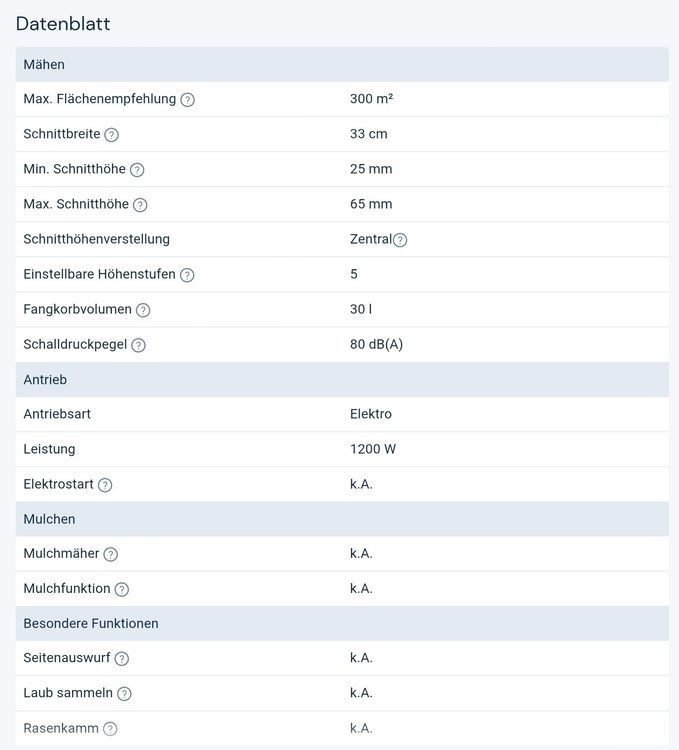Screen dimensions: 679x750
Task: Open Seitenauswurf question mark icon
Action: click(x=122, y=659)
